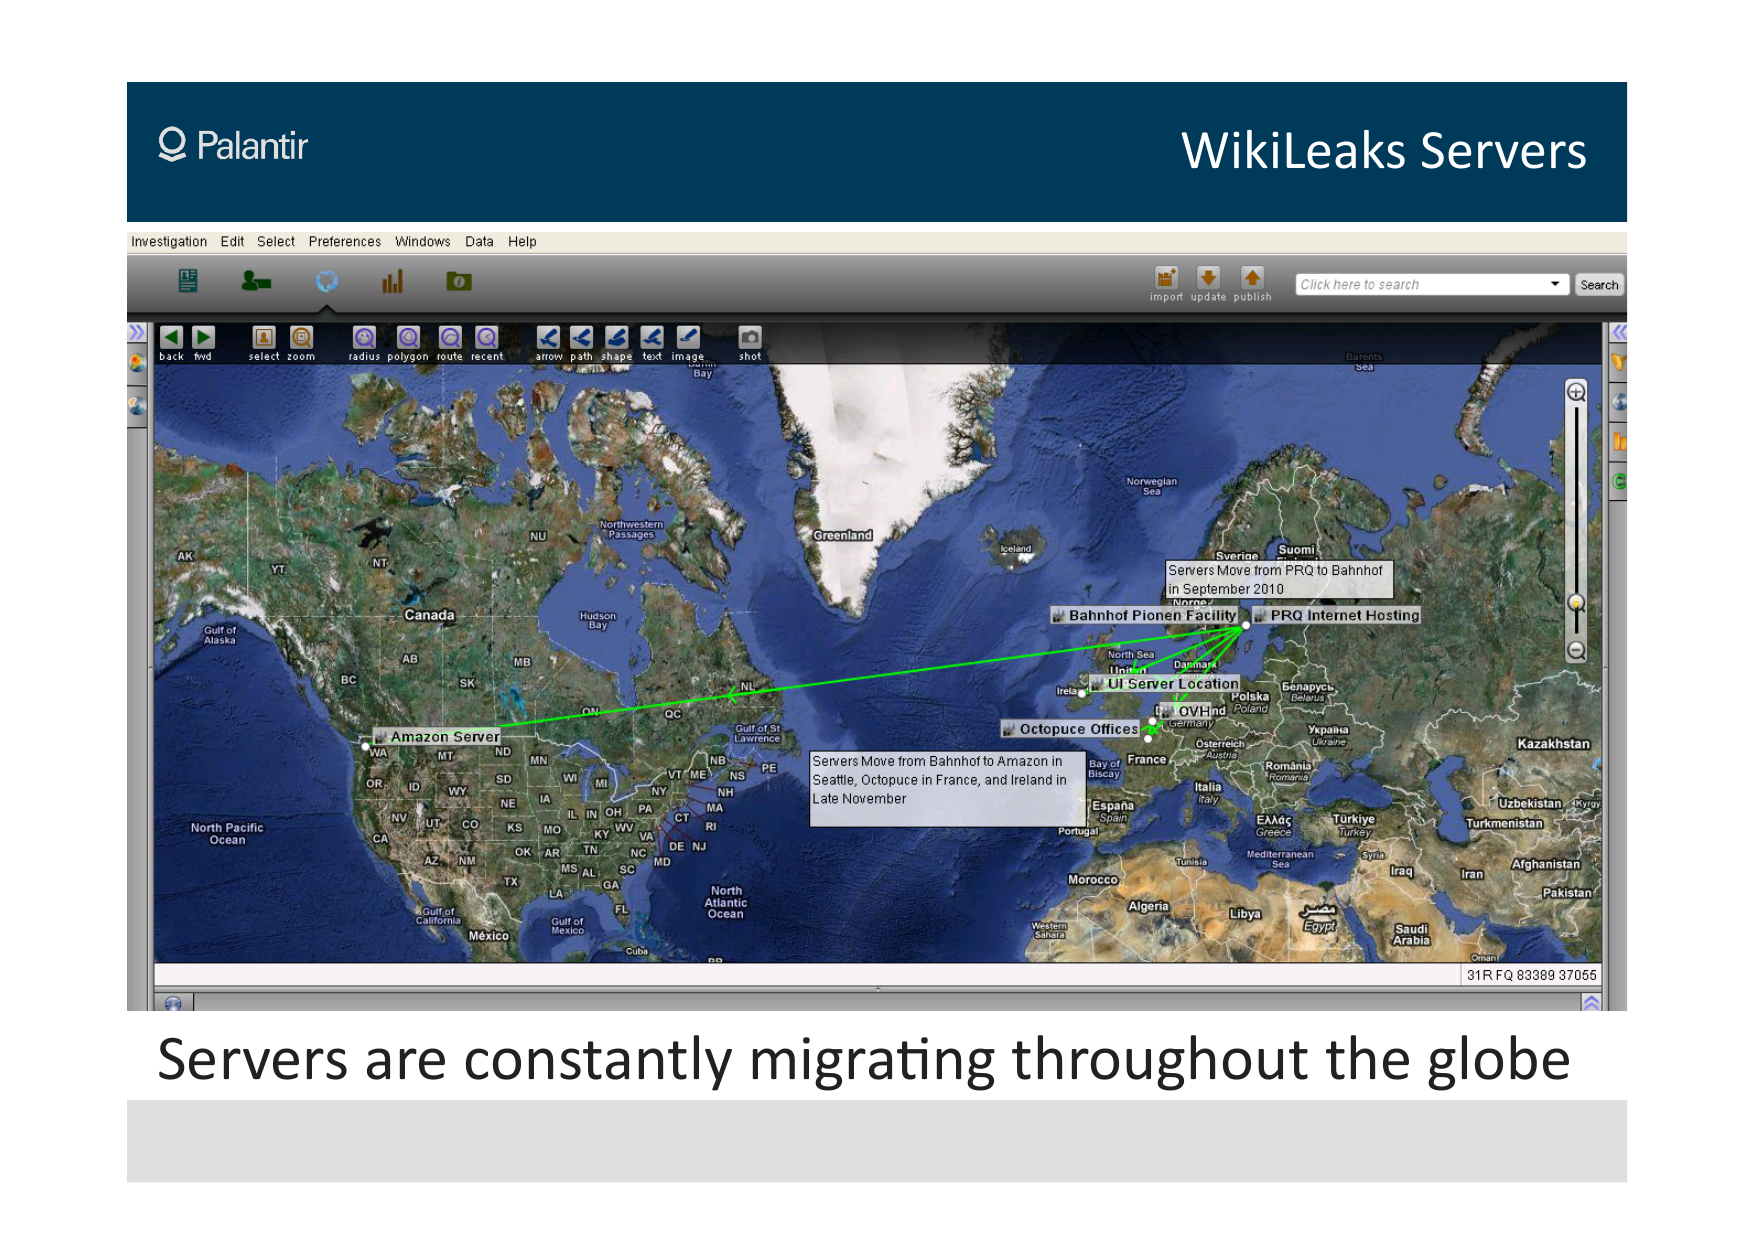Activate the radius search tool
Image resolution: width=1755 pixels, height=1240 pixels.
364,338
